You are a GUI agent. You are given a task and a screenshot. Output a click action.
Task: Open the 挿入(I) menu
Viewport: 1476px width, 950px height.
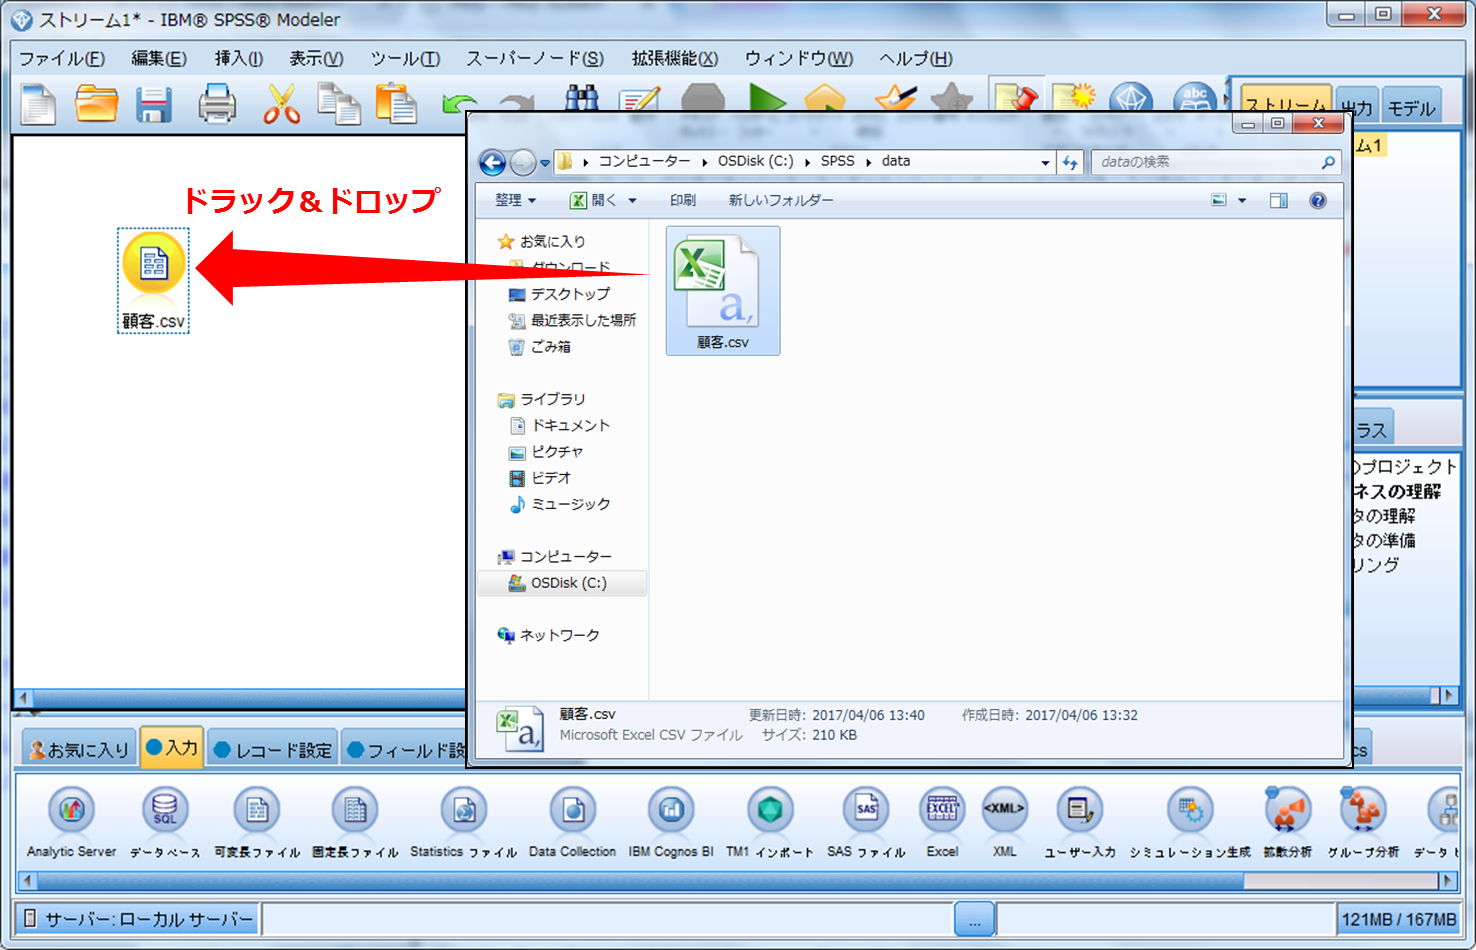(239, 58)
